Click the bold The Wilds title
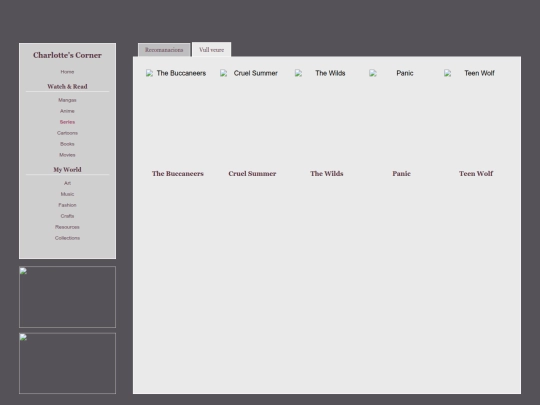The height and width of the screenshot is (405, 540). [327, 174]
